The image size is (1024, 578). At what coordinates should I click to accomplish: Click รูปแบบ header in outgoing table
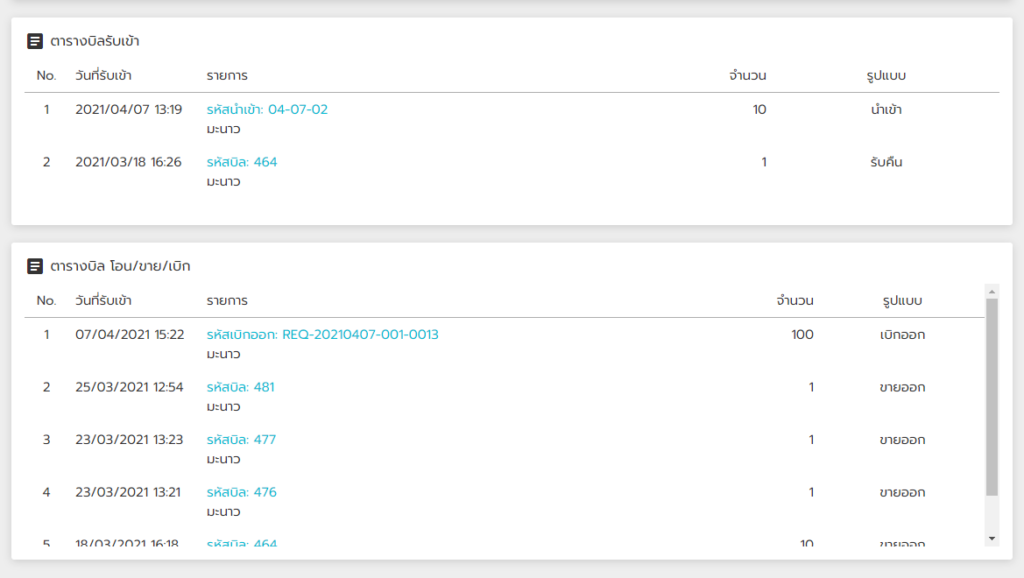[x=902, y=300]
